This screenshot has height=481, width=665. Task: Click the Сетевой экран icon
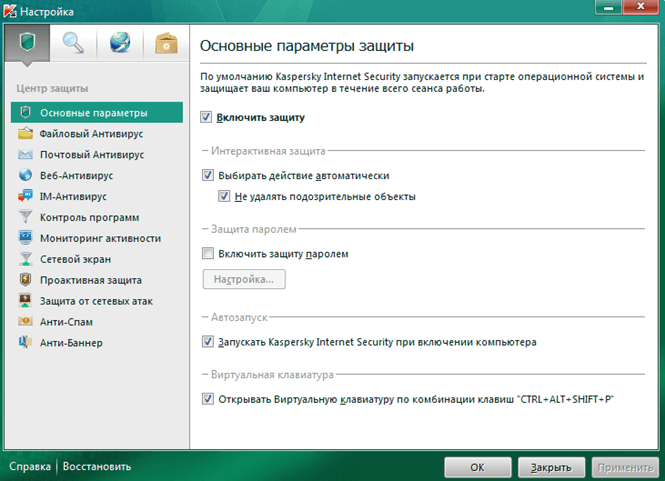point(26,260)
